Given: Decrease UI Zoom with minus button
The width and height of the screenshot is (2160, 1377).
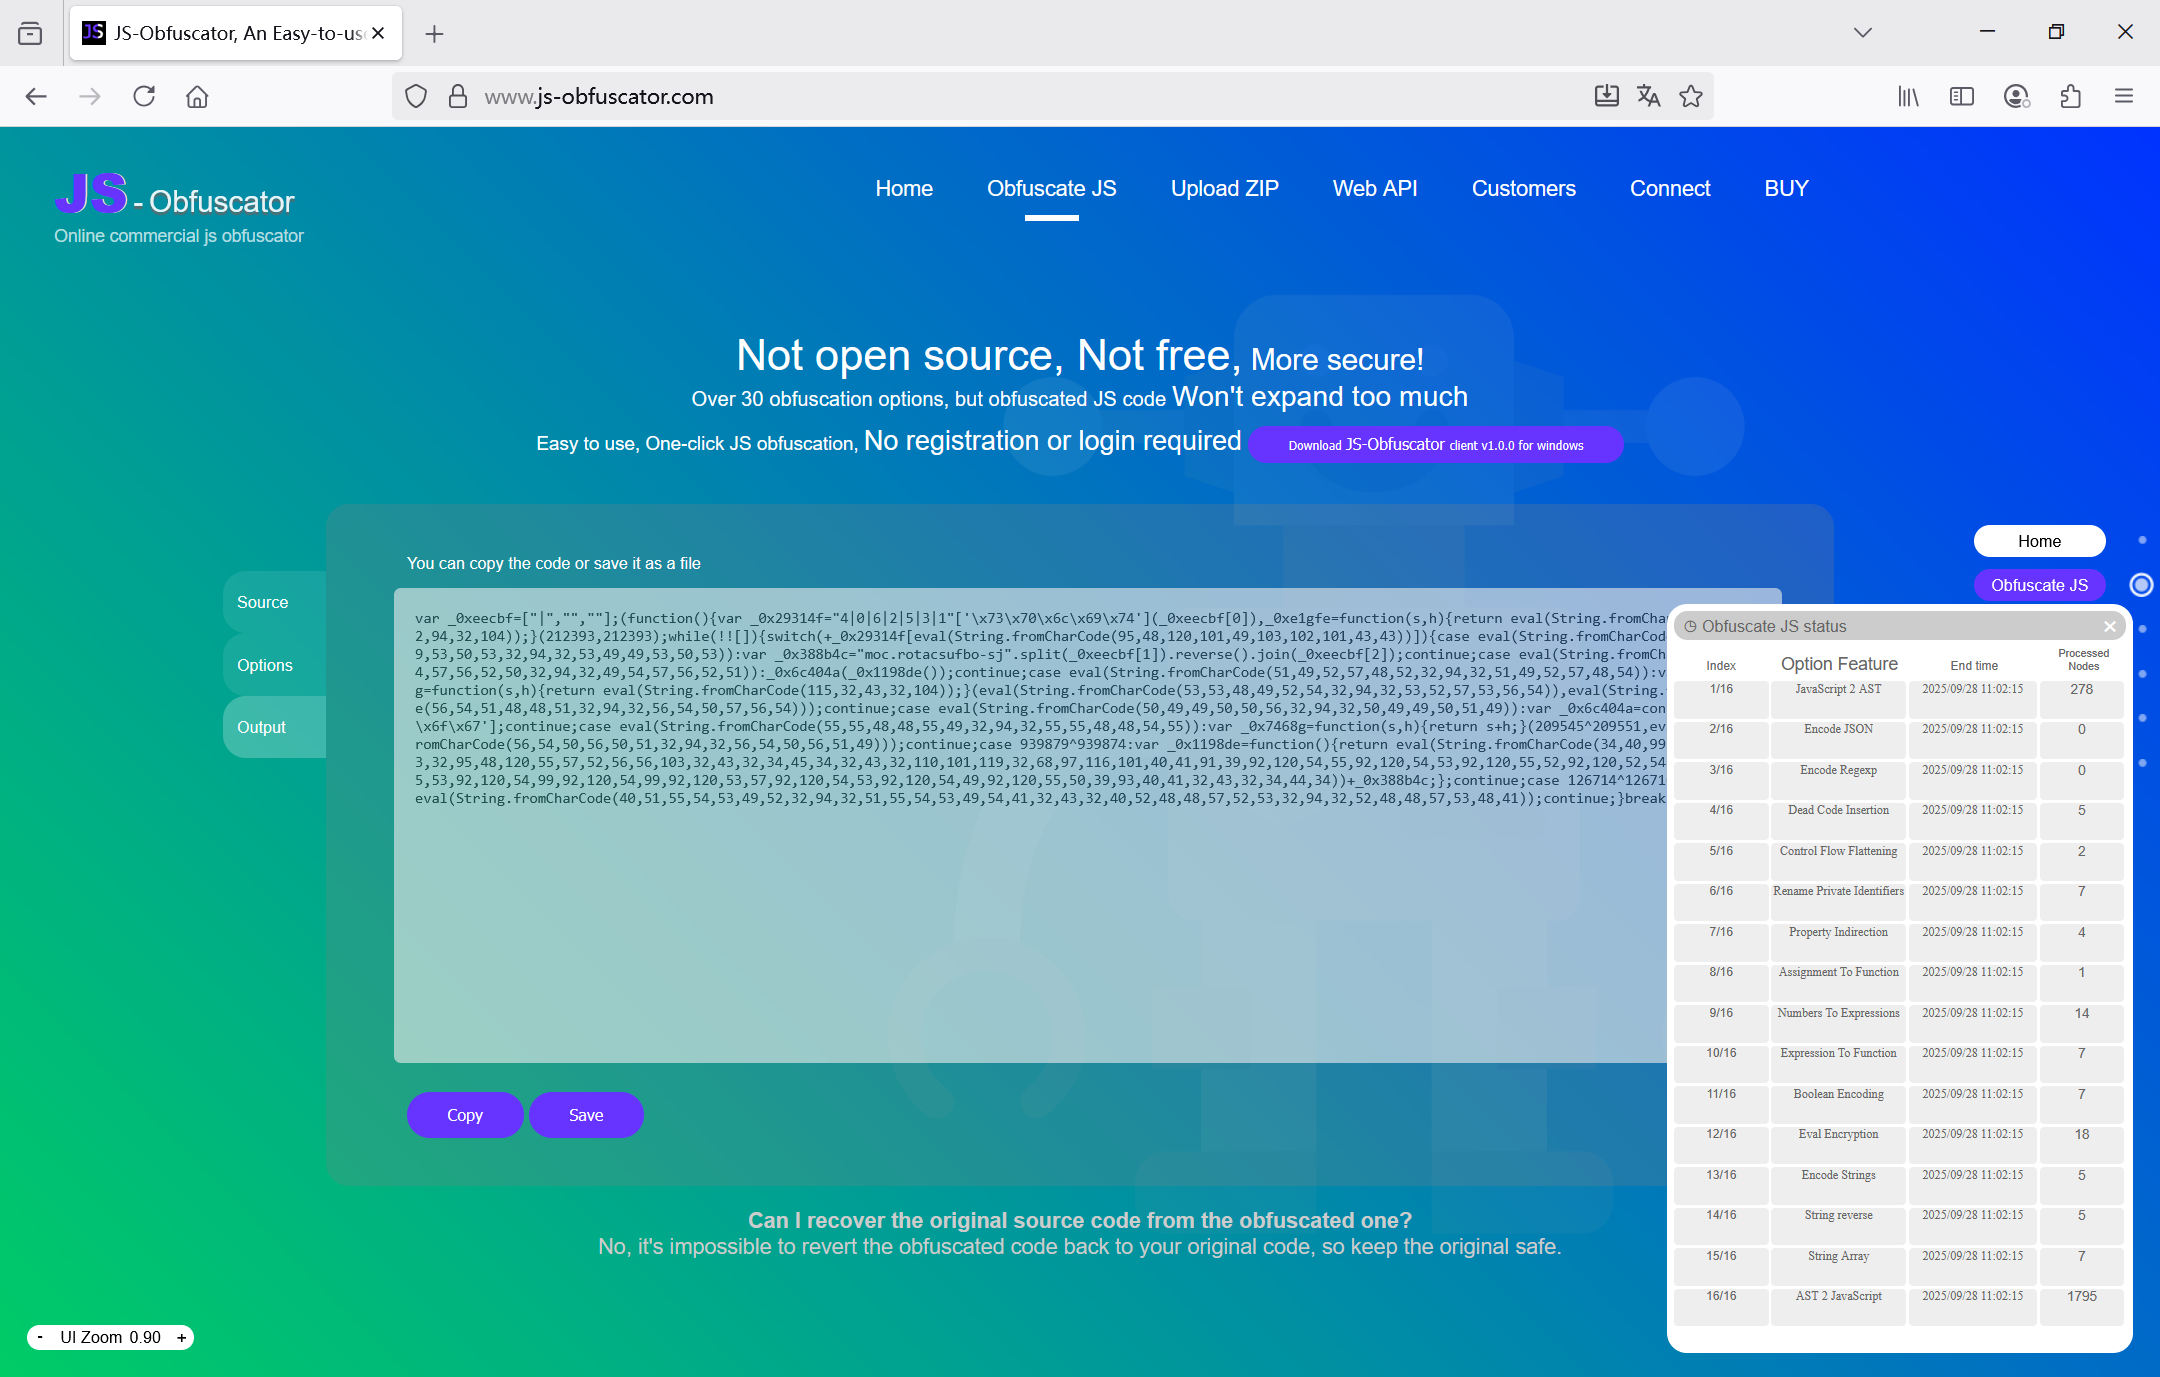Looking at the screenshot, I should [40, 1338].
